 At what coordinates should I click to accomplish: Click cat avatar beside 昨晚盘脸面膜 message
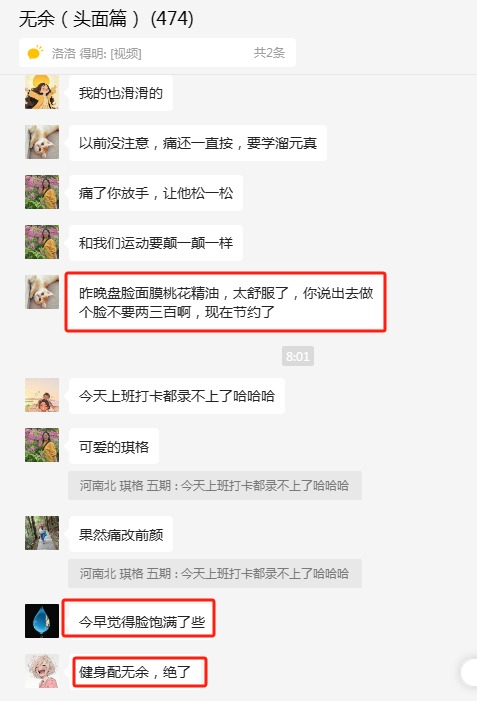[42, 292]
